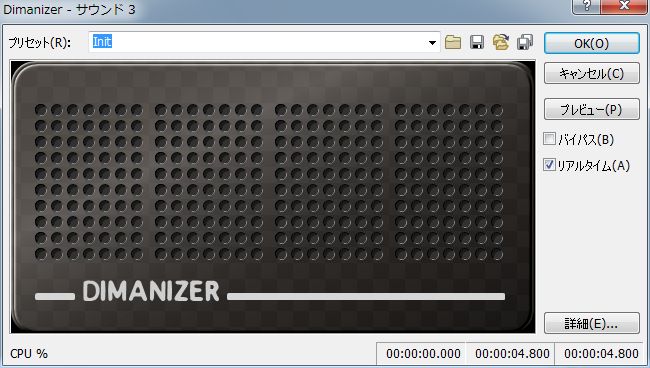Click the middle 00:00:04.800 time field
650x368 pixels.
512,353
